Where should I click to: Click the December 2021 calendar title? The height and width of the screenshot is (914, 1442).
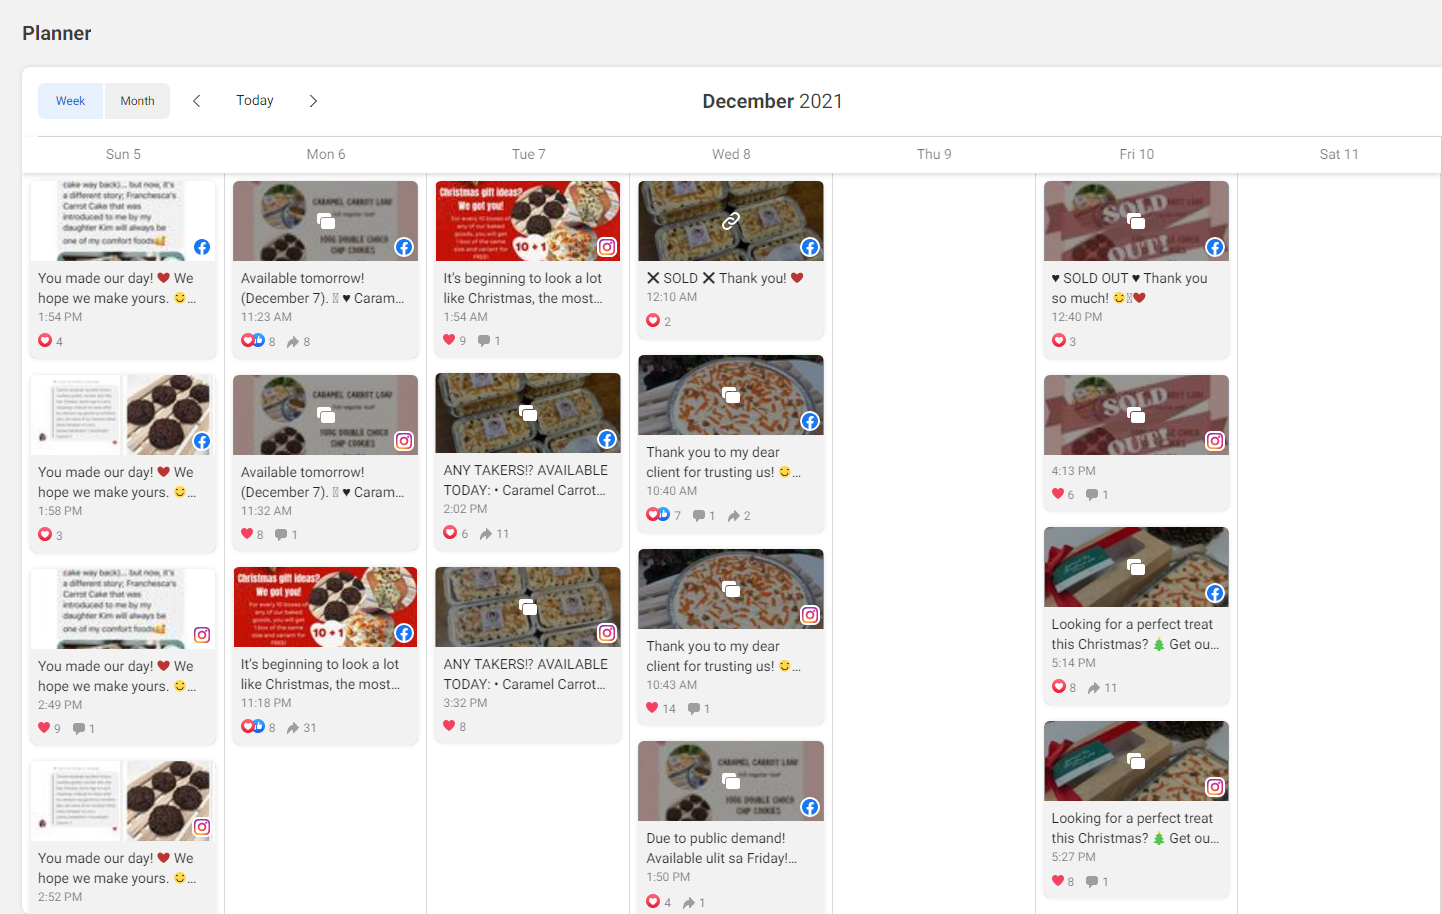(772, 101)
